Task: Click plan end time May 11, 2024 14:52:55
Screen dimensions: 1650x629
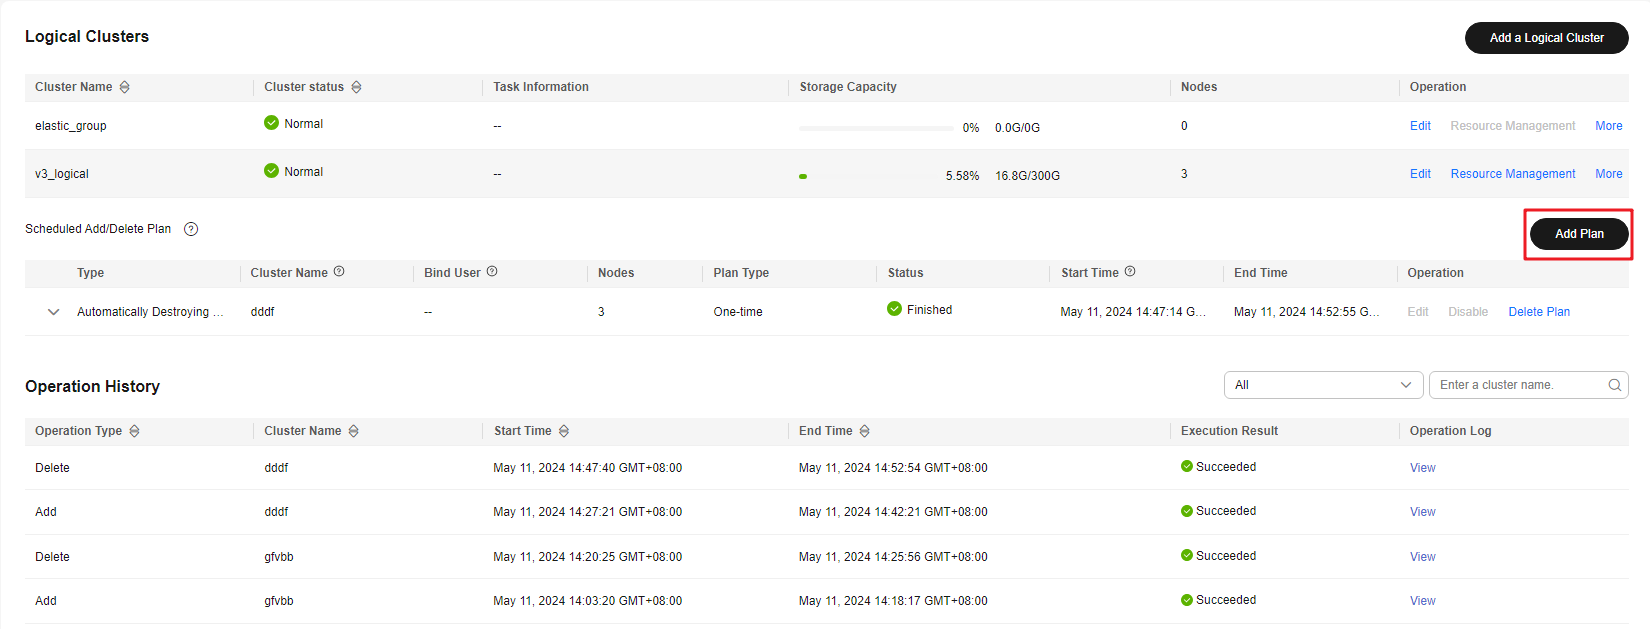Action: pyautogui.click(x=1307, y=312)
